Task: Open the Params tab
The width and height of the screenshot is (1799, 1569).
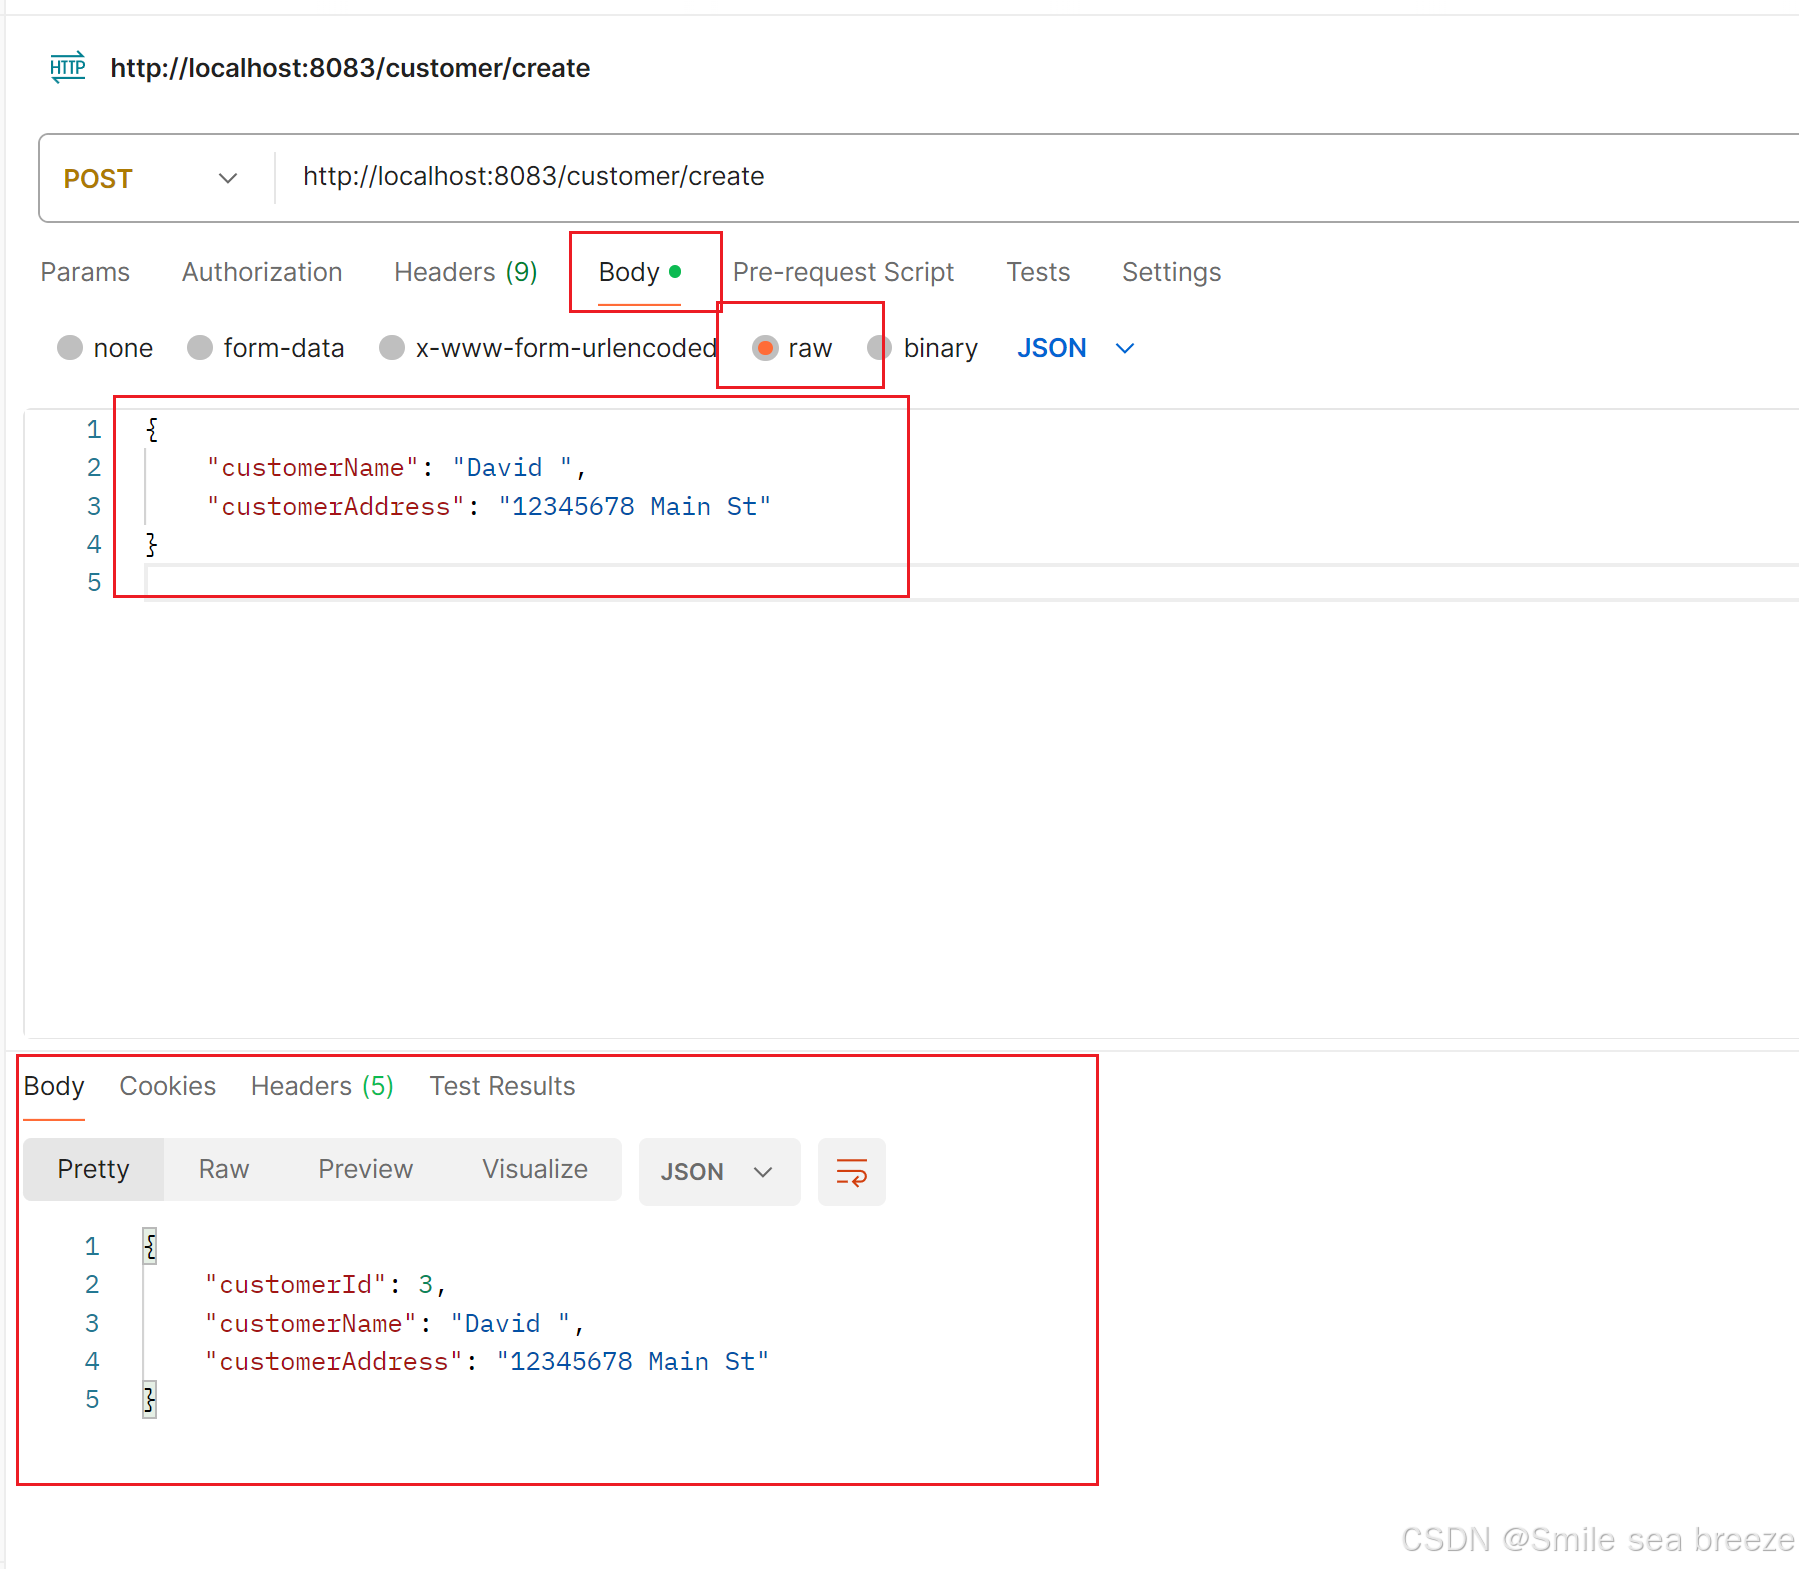Action: point(85,272)
